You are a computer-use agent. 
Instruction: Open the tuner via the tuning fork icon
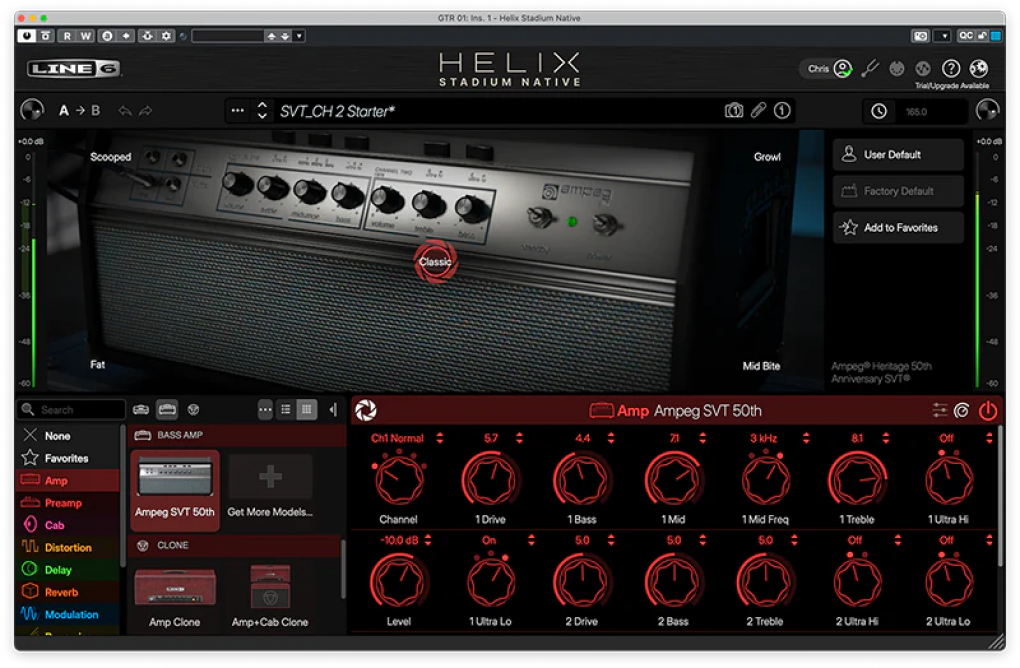click(x=870, y=68)
